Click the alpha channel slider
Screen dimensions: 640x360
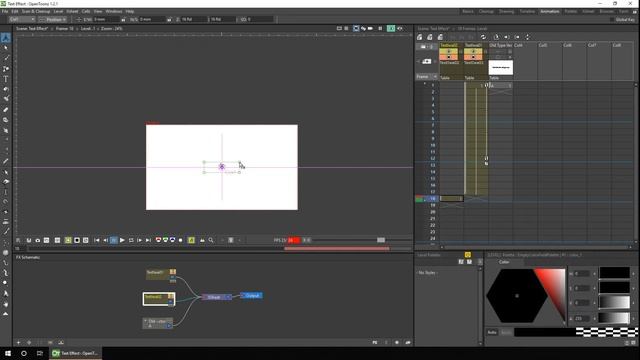[614, 318]
